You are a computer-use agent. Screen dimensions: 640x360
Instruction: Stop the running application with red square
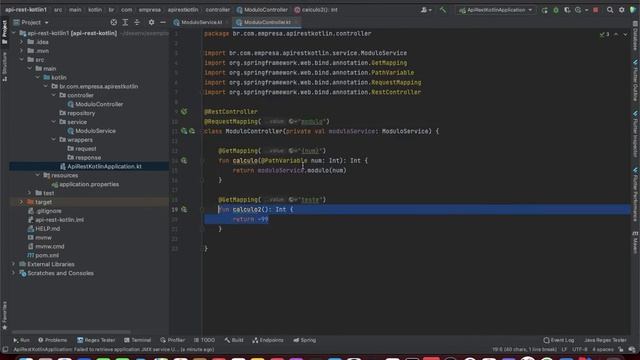pyautogui.click(x=596, y=10)
